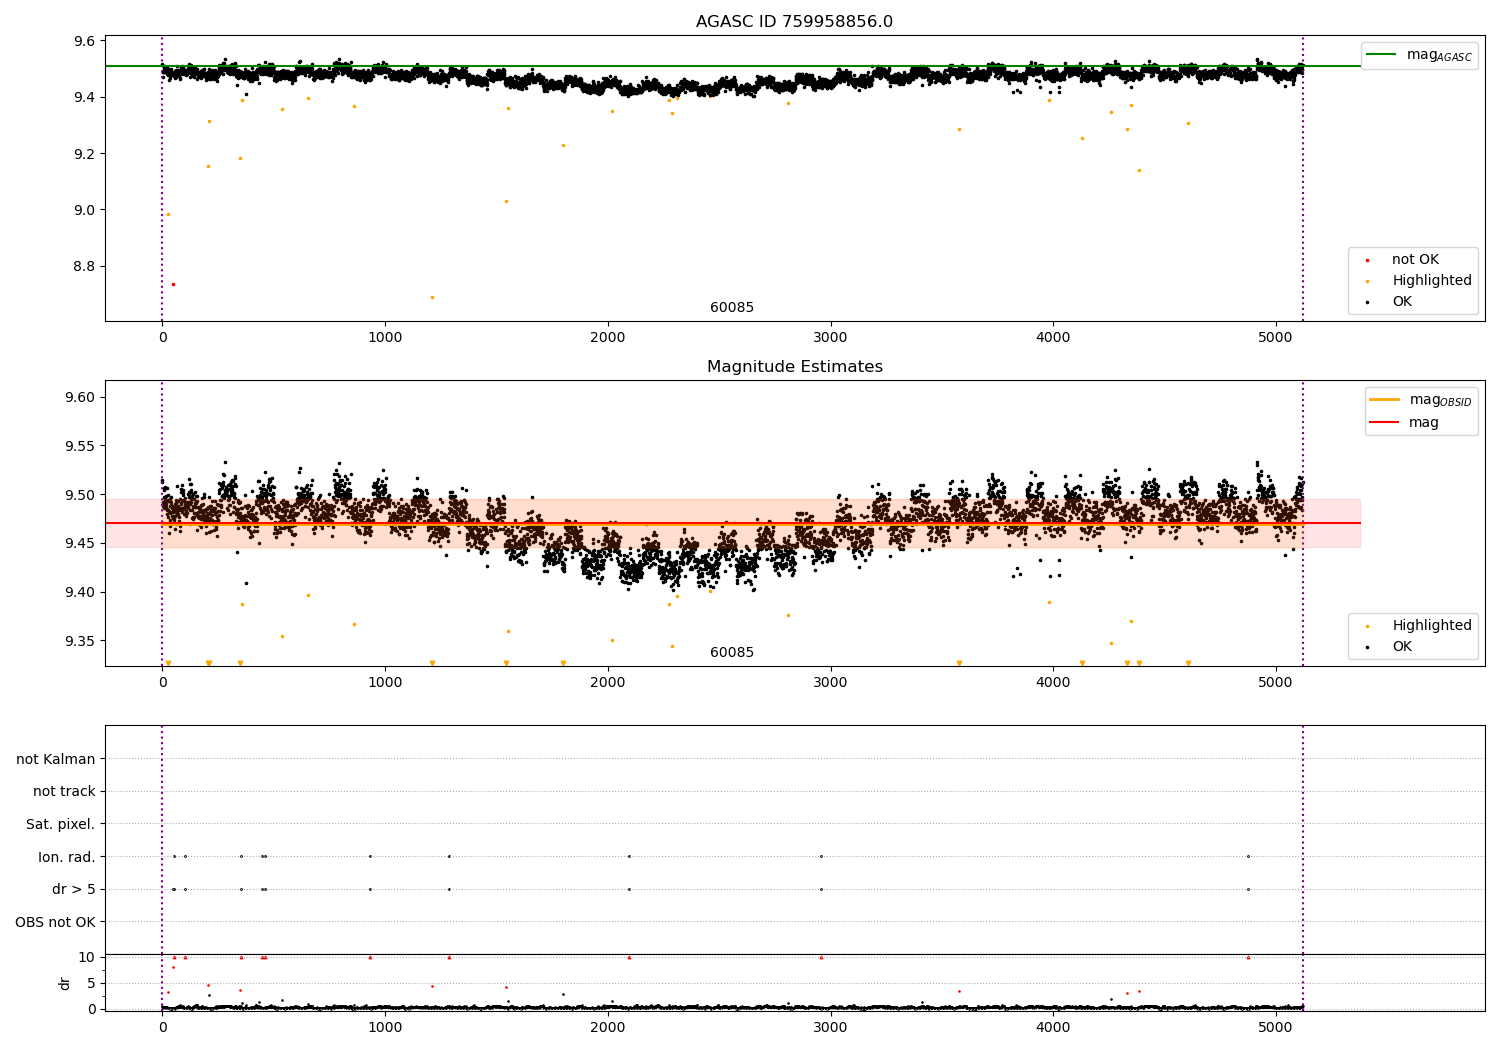Click the 'not Kalman' row label

click(x=56, y=759)
